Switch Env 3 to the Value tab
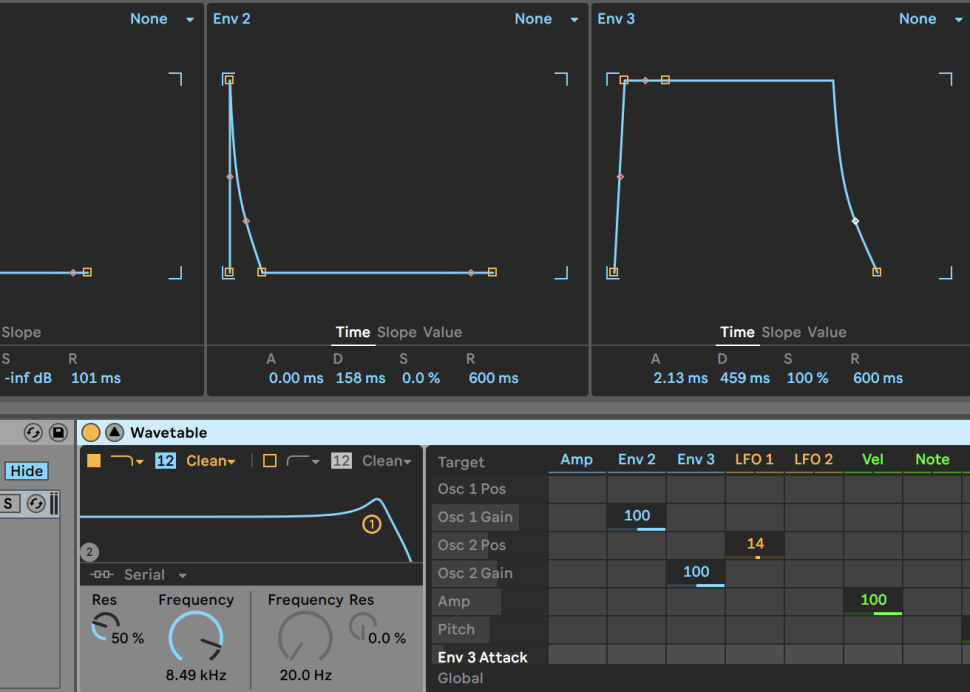Screen dimensions: 970x692 pos(826,332)
